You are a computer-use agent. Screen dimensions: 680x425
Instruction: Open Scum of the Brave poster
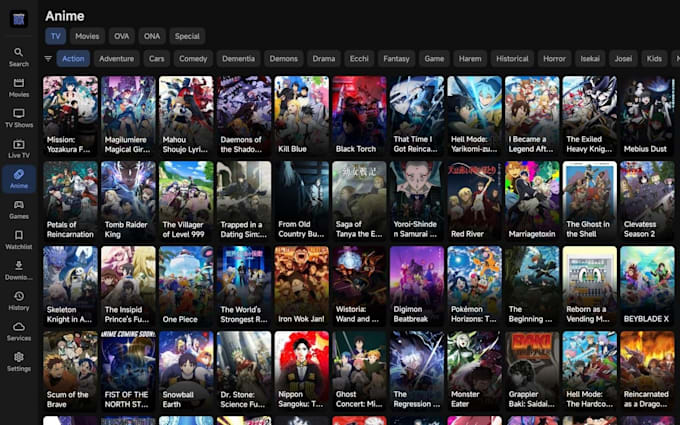(70, 371)
